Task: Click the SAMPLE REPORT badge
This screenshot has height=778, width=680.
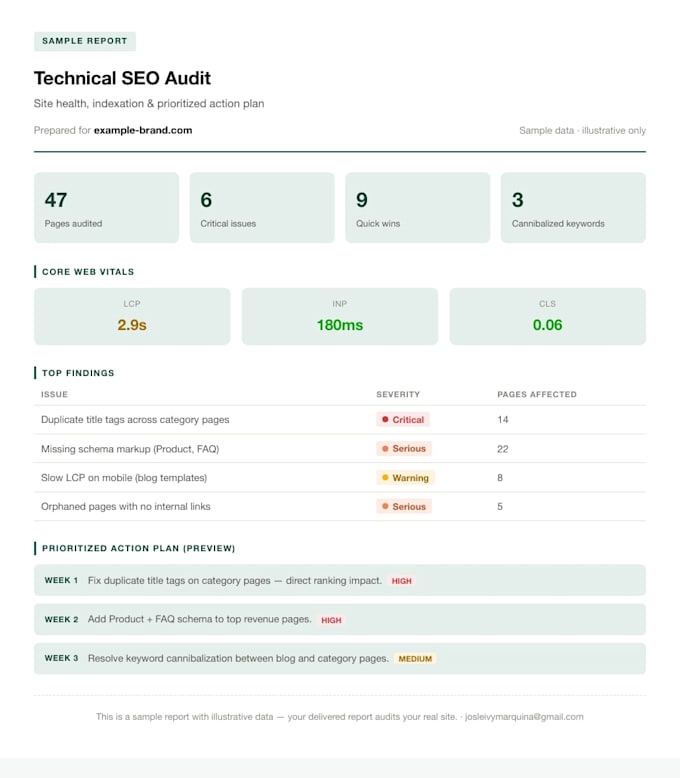Action: coord(85,41)
